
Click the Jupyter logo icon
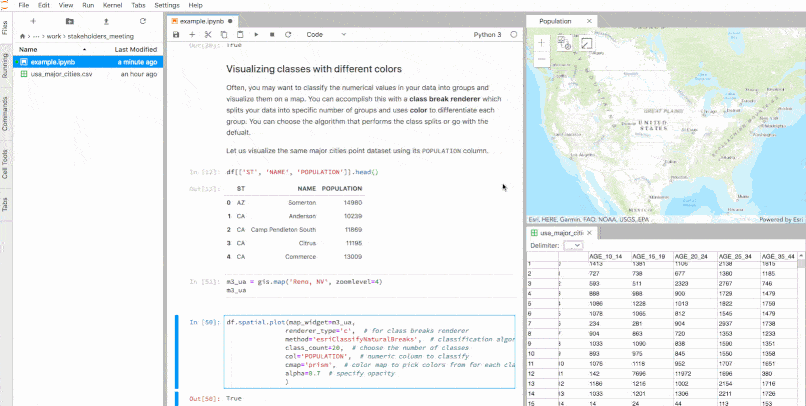(4, 5)
